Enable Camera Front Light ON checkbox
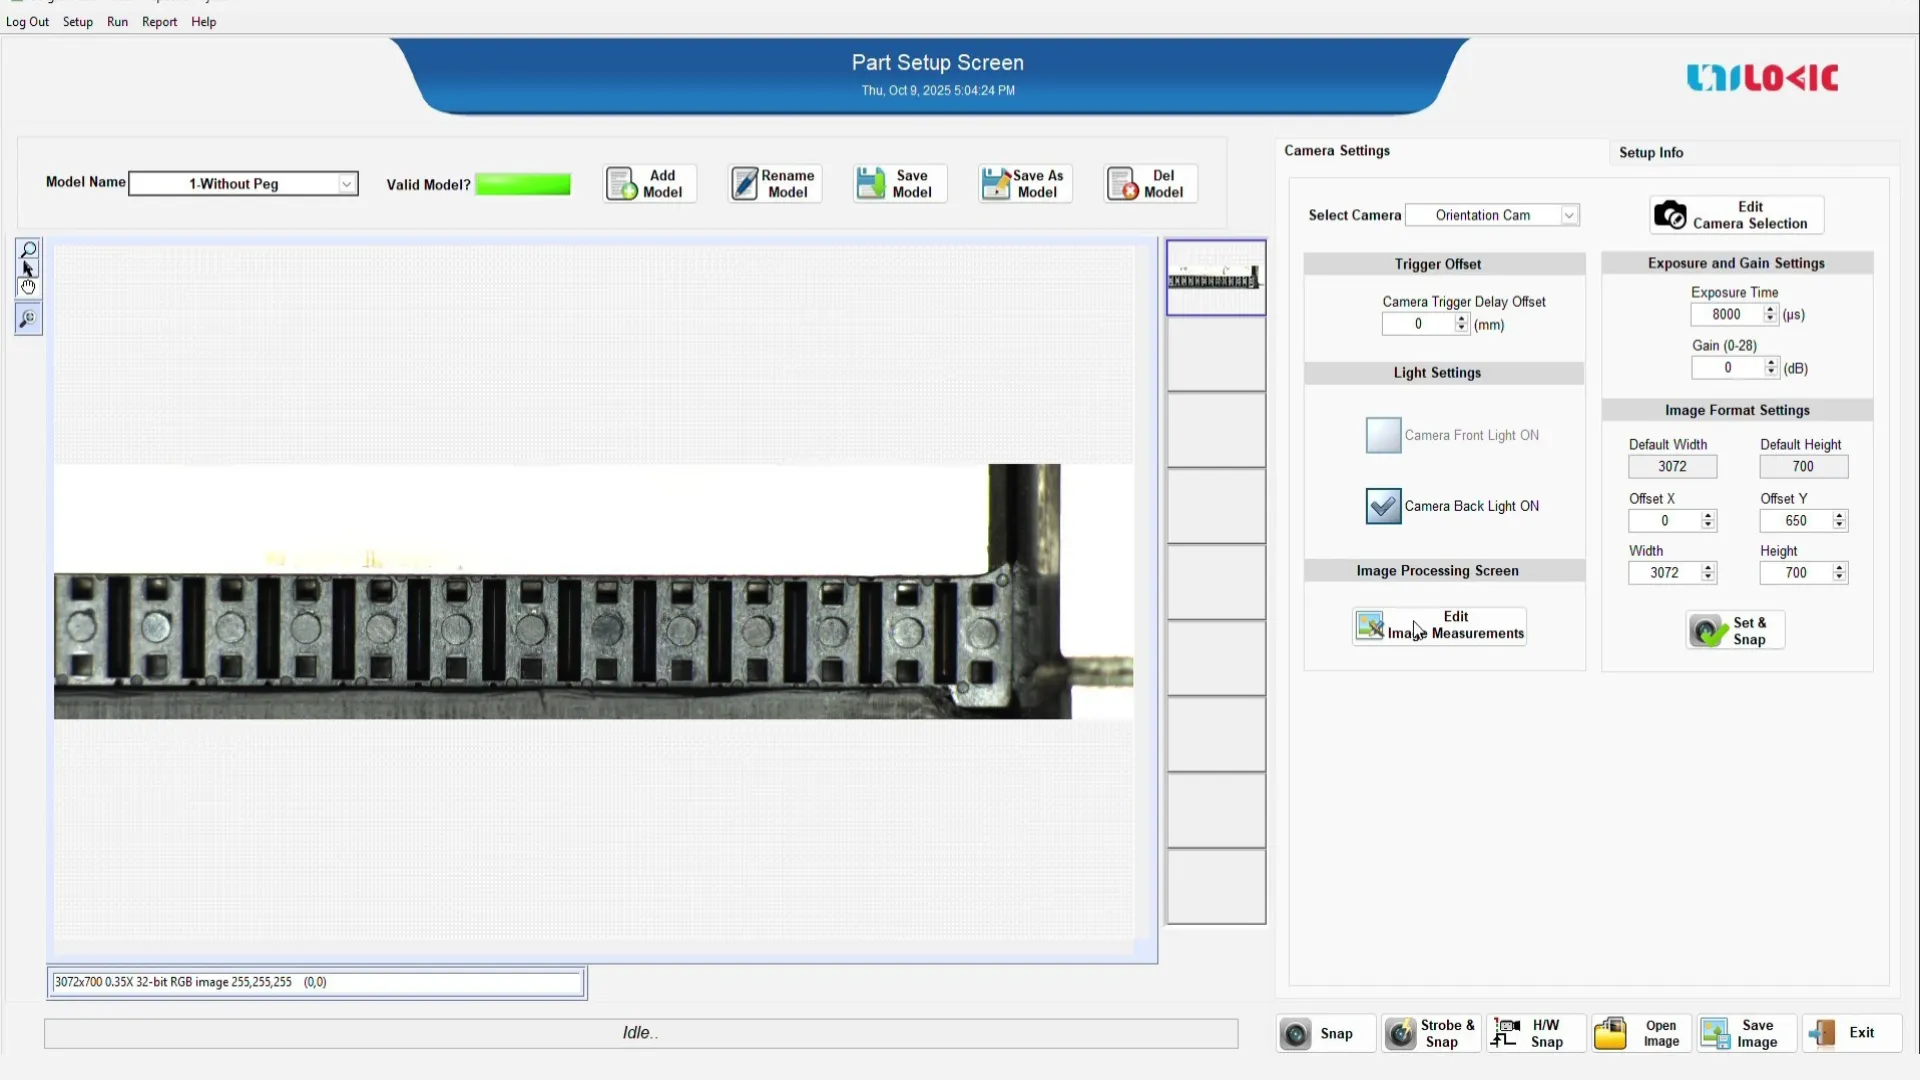 click(x=1383, y=436)
